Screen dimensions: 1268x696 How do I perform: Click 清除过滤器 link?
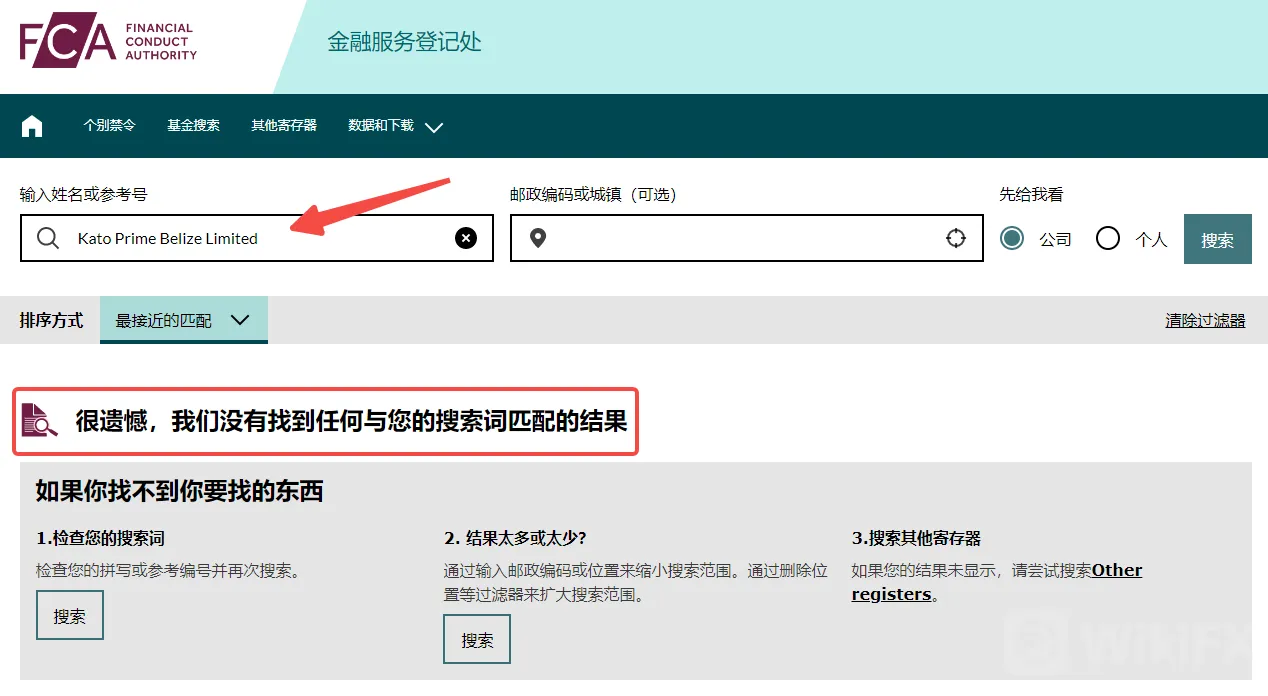(x=1205, y=321)
